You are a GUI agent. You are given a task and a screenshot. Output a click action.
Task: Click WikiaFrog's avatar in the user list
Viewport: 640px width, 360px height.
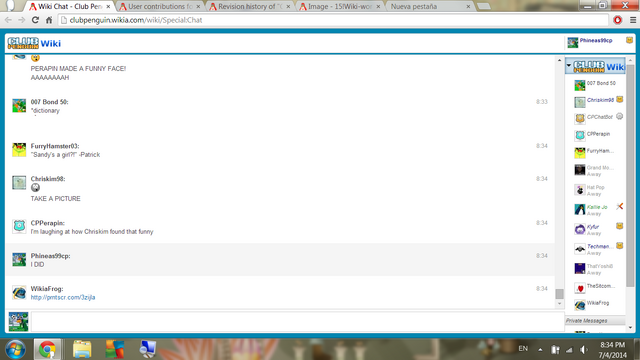tap(580, 304)
